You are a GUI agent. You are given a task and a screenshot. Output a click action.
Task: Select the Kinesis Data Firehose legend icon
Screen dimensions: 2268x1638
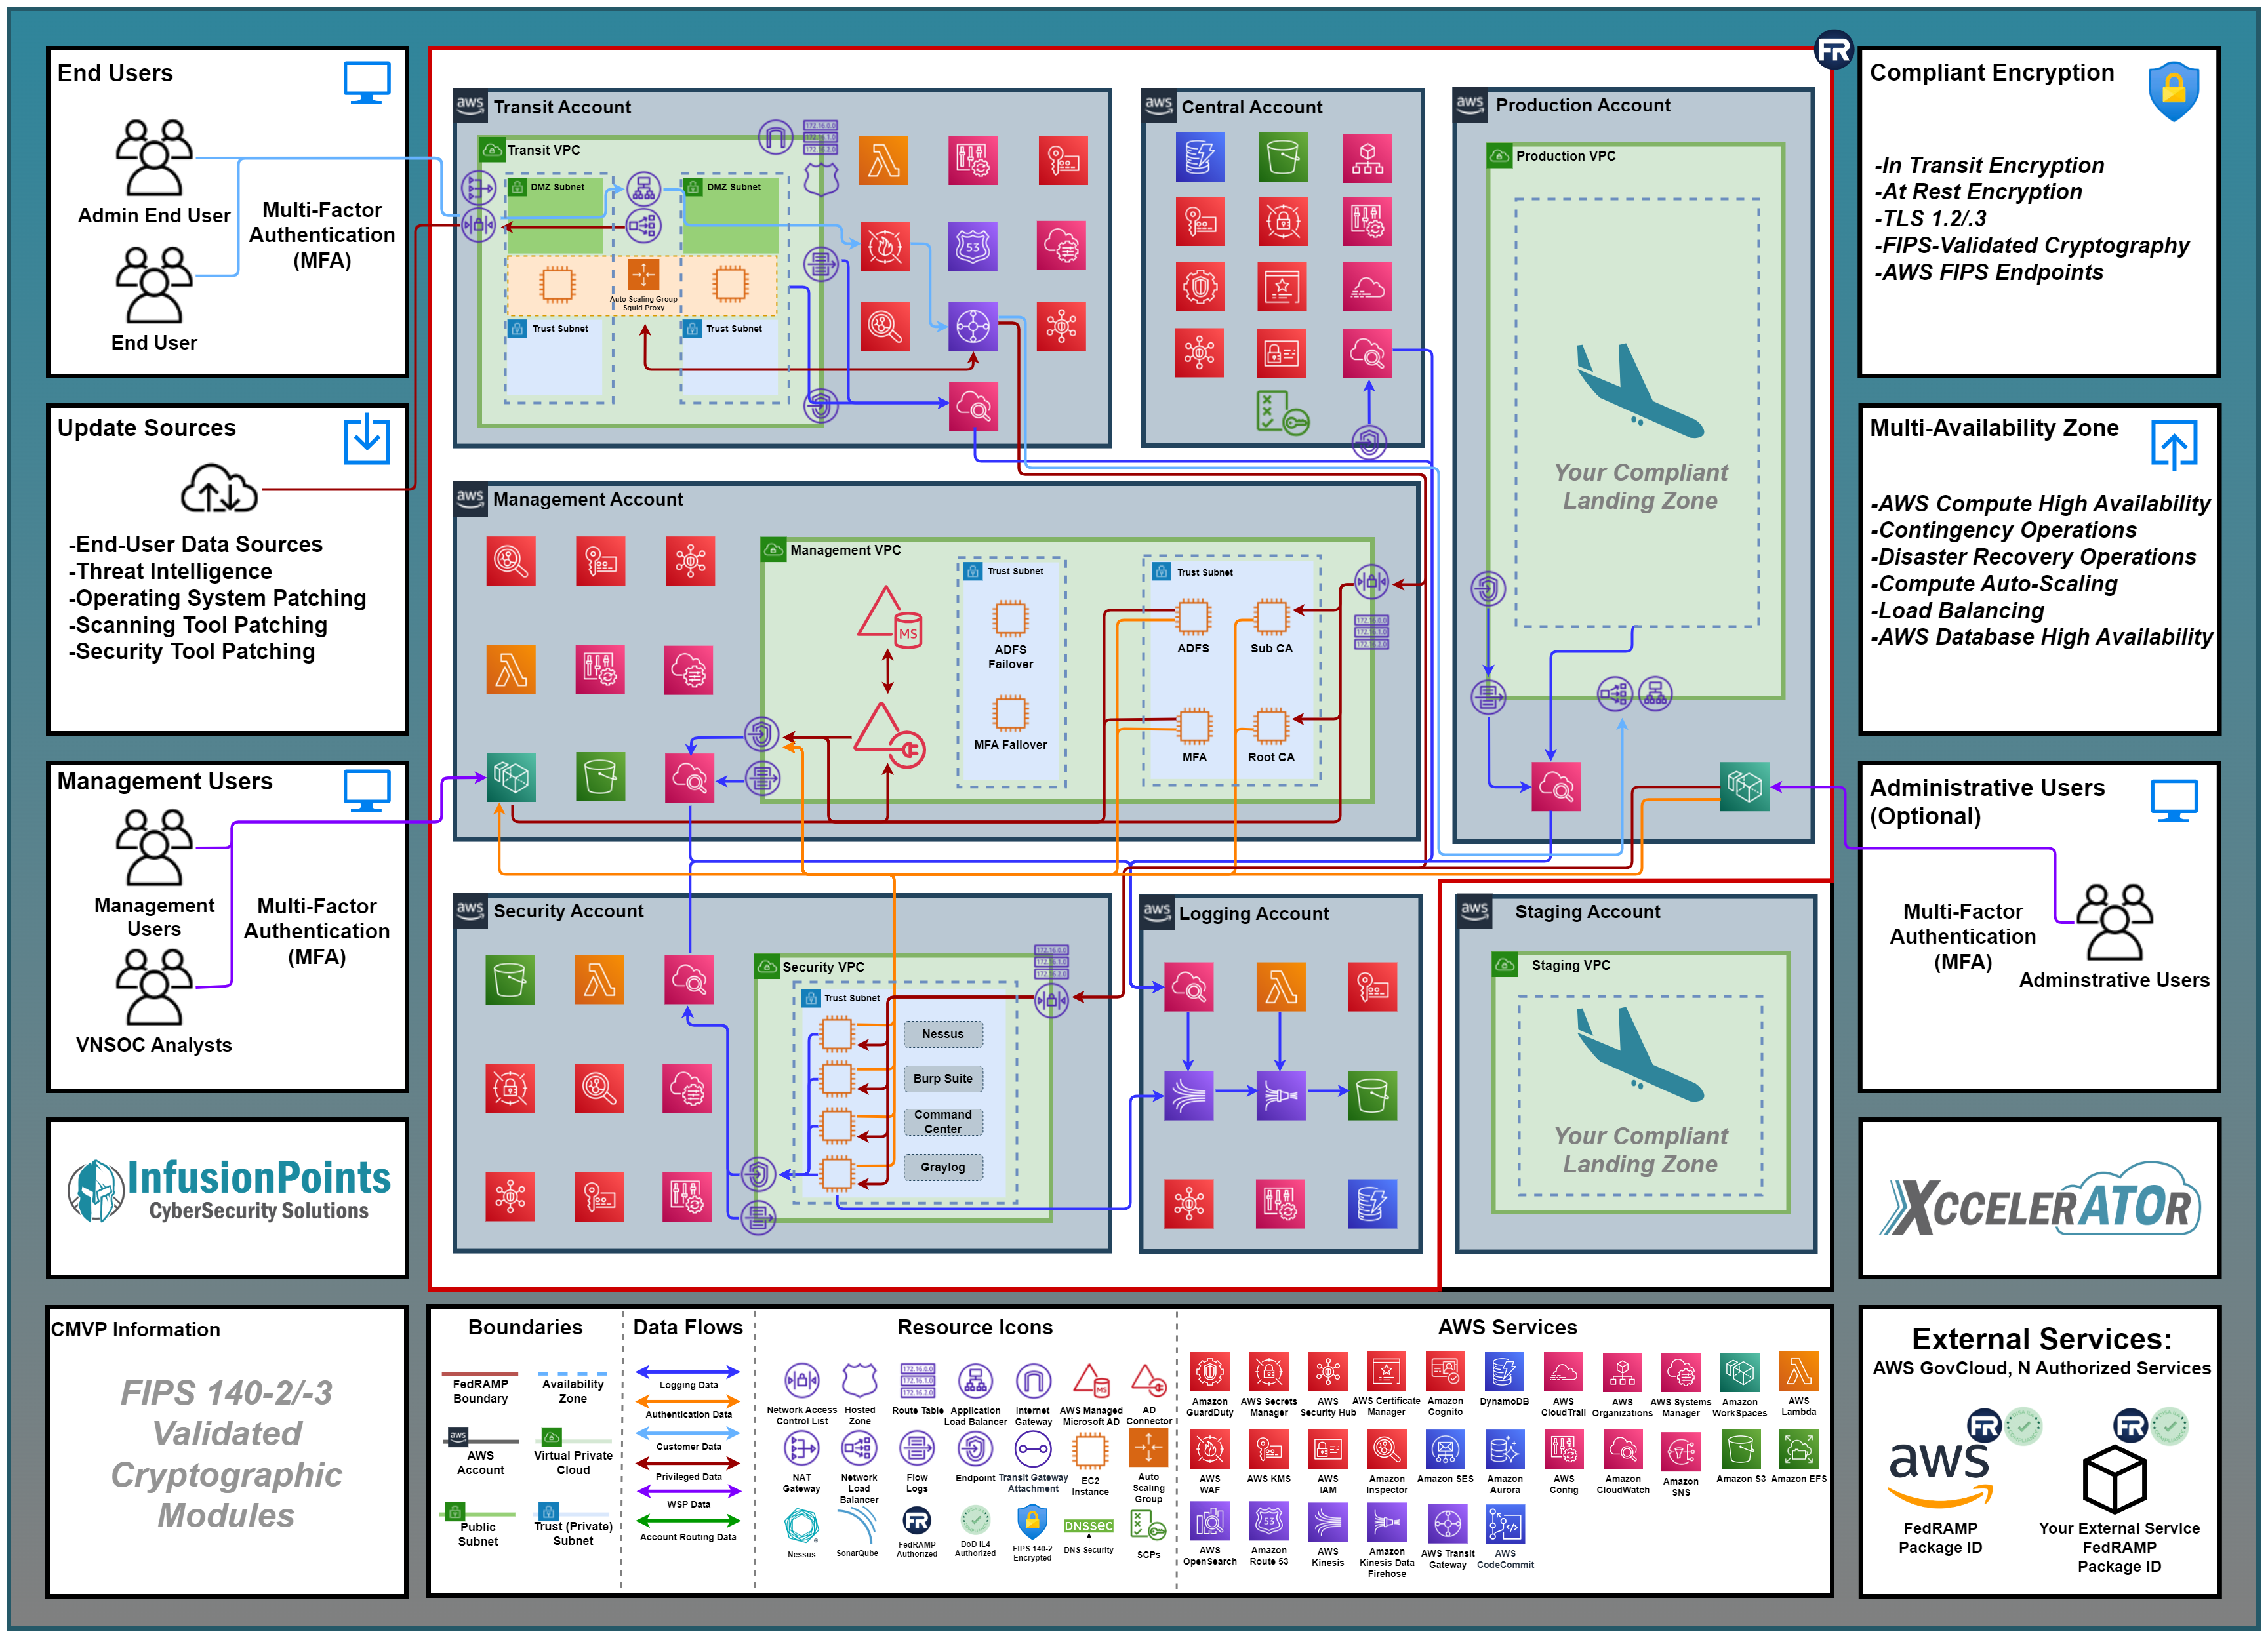coord(1386,1523)
